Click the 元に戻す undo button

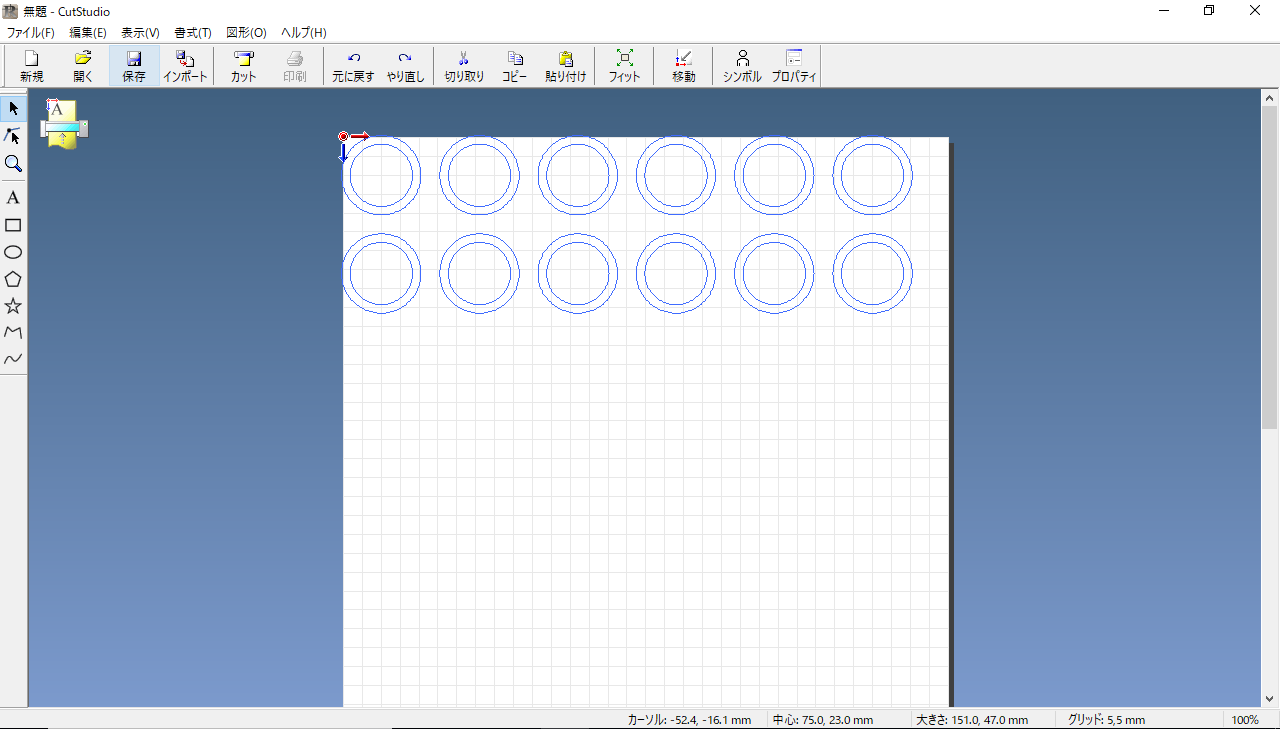pos(353,66)
